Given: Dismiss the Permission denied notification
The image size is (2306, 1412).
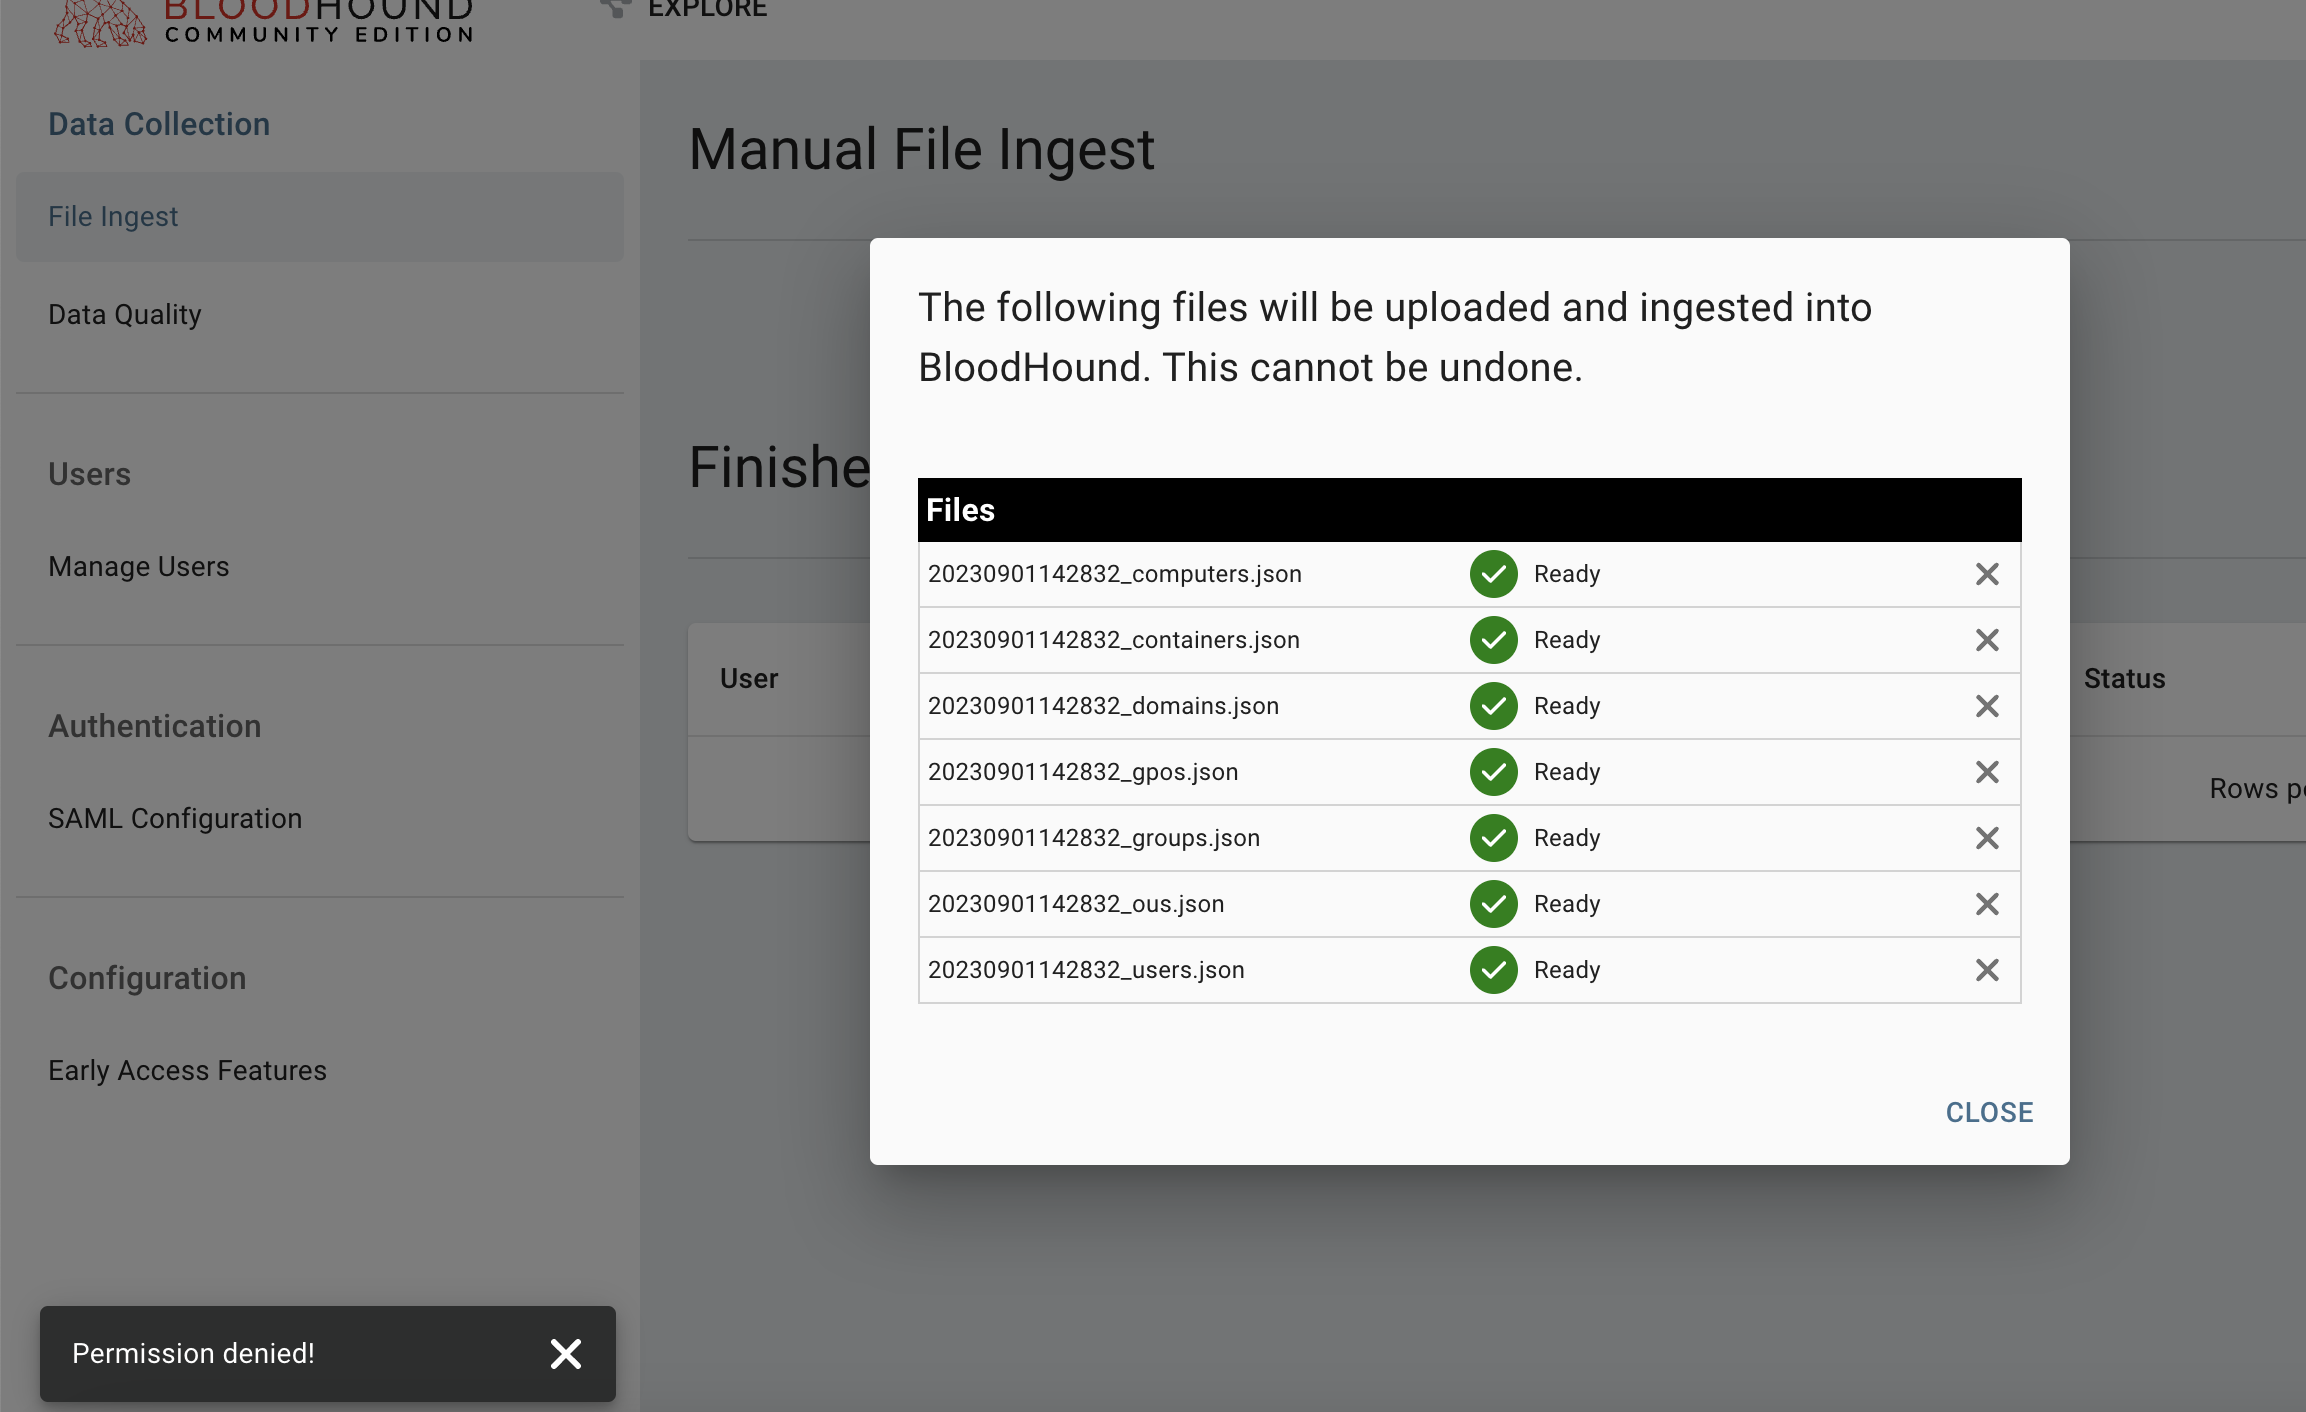Looking at the screenshot, I should [566, 1354].
